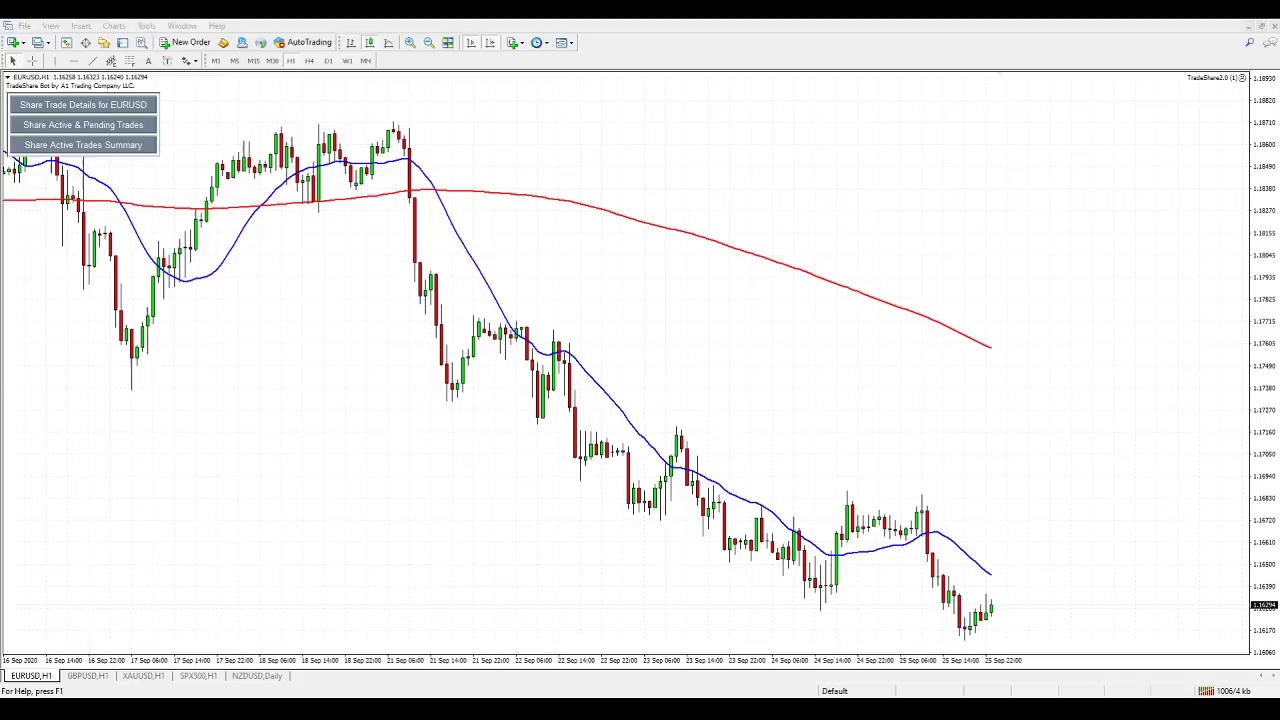Screen dimensions: 1280x720
Task: Open the Charts menu
Action: click(114, 25)
